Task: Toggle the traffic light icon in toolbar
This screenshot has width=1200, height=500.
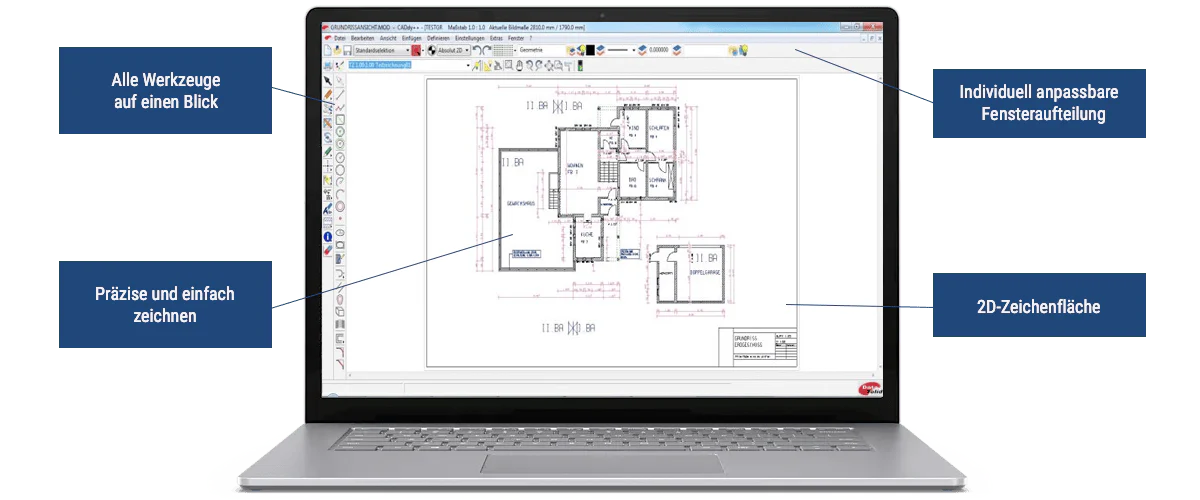Action: [x=580, y=65]
